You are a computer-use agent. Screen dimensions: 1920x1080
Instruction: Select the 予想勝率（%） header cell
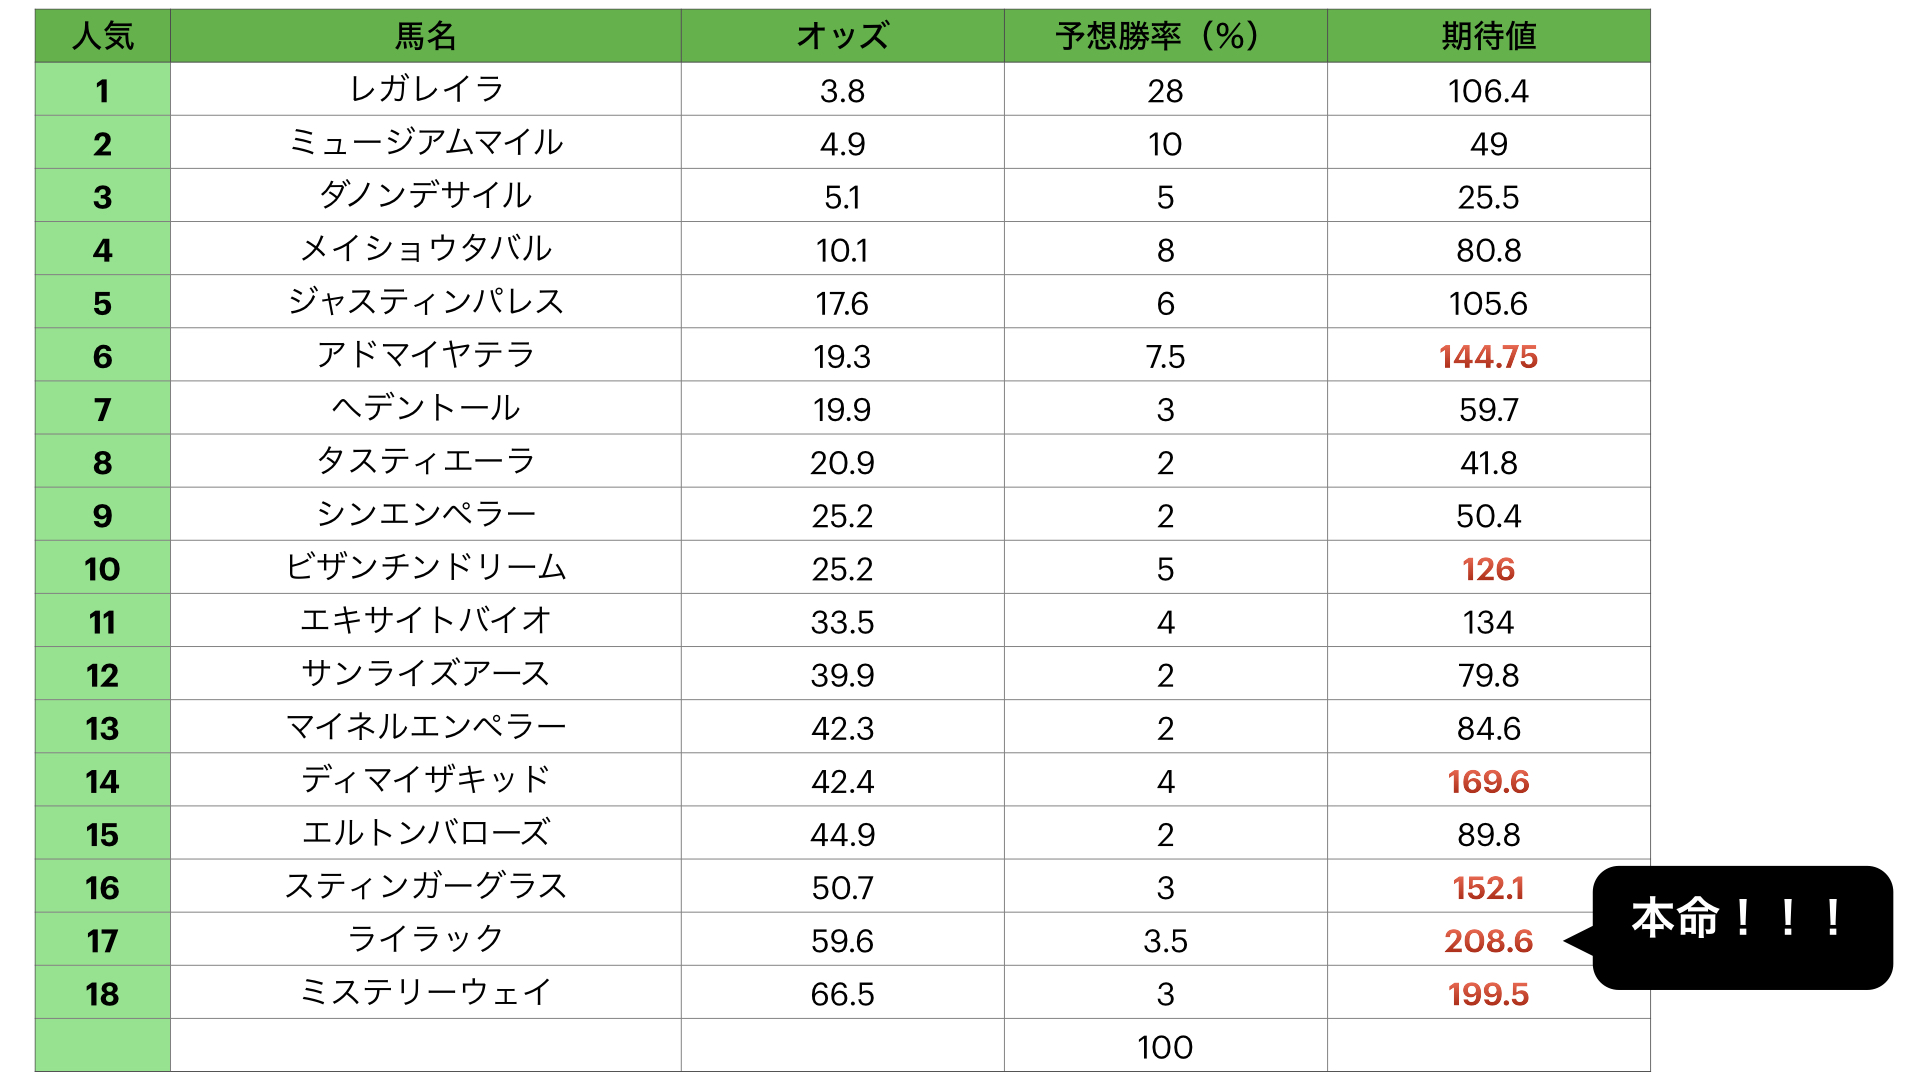[1165, 36]
